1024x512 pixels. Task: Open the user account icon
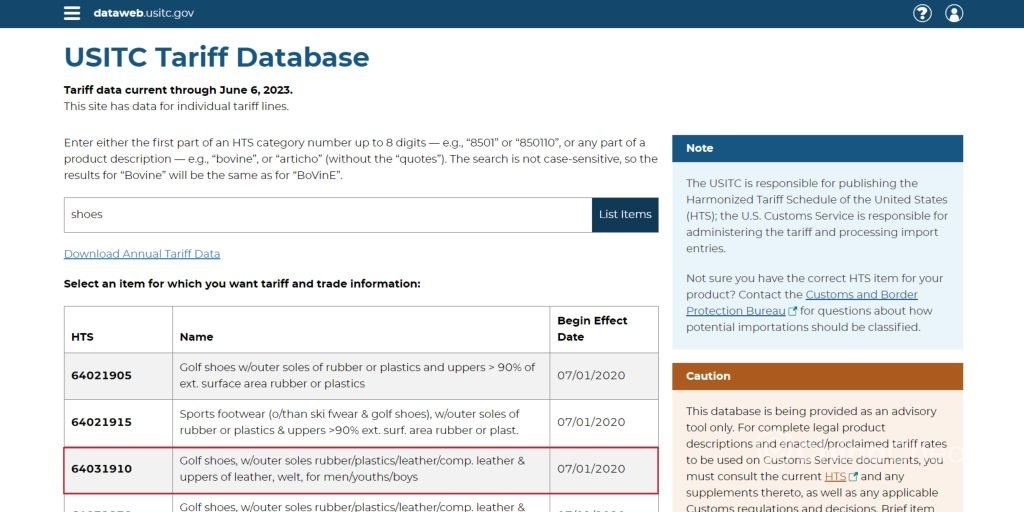tap(954, 13)
